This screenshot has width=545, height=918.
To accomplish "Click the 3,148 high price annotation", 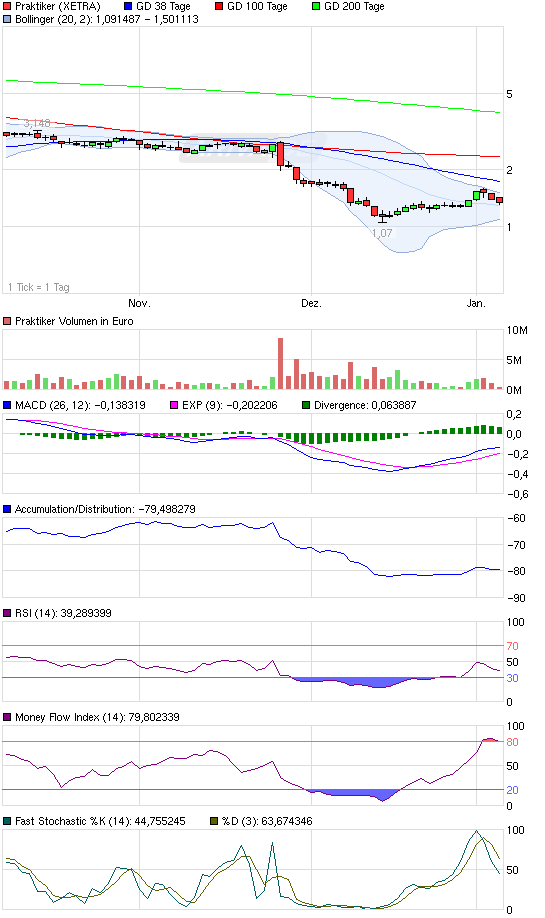I will pos(37,124).
